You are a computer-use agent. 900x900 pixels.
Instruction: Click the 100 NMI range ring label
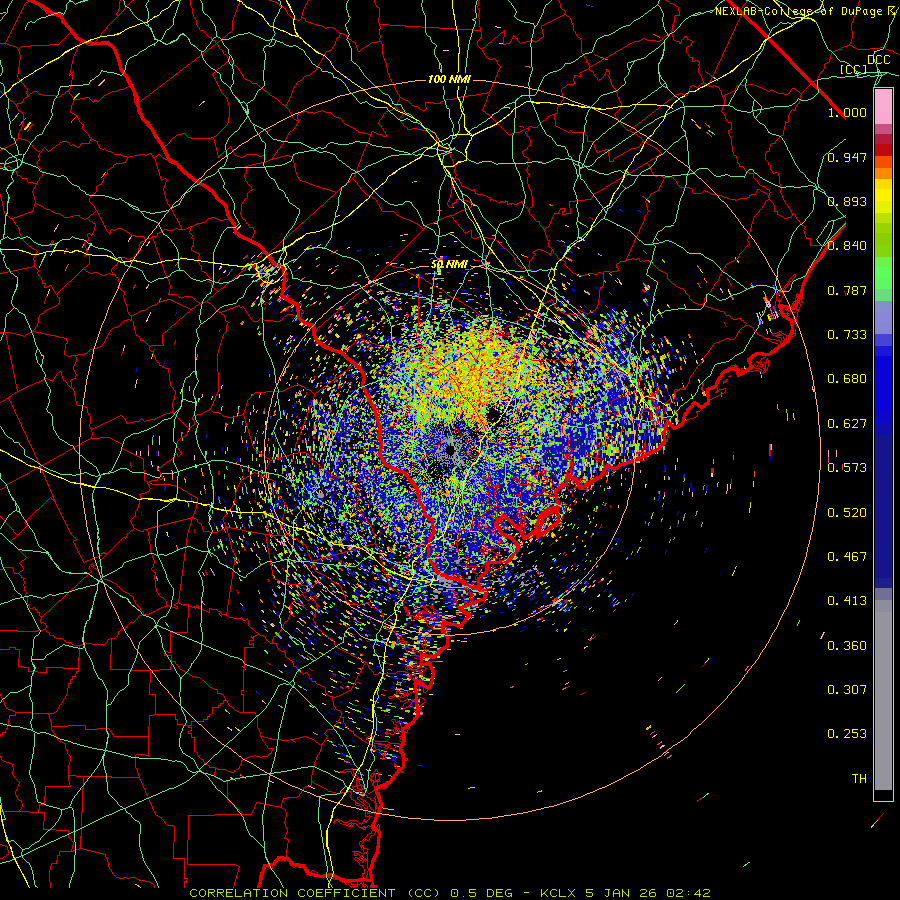(449, 79)
